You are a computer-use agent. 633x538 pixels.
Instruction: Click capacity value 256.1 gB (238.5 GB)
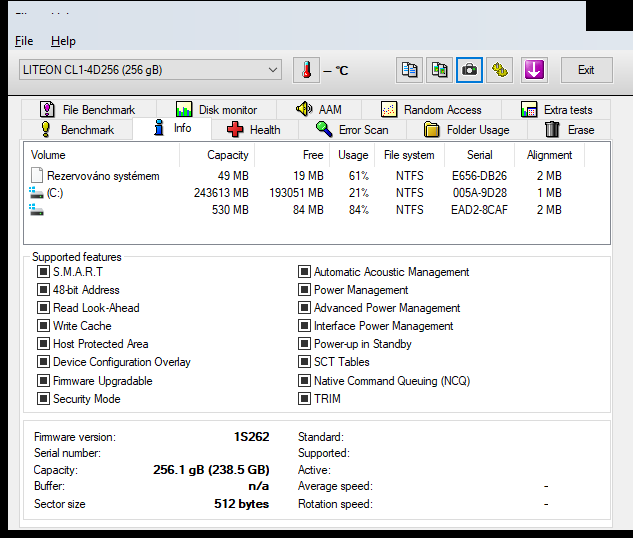point(211,469)
